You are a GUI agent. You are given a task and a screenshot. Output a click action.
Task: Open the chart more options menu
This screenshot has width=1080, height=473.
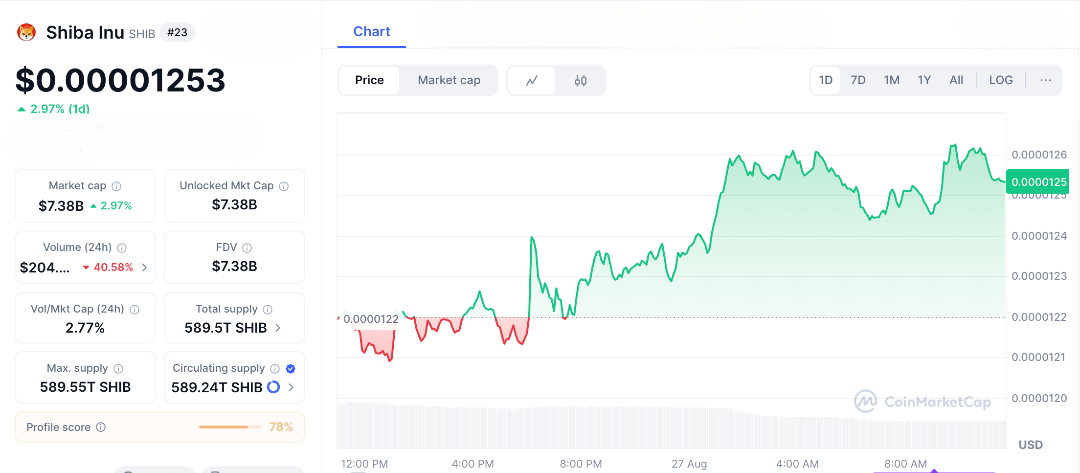pos(1045,80)
